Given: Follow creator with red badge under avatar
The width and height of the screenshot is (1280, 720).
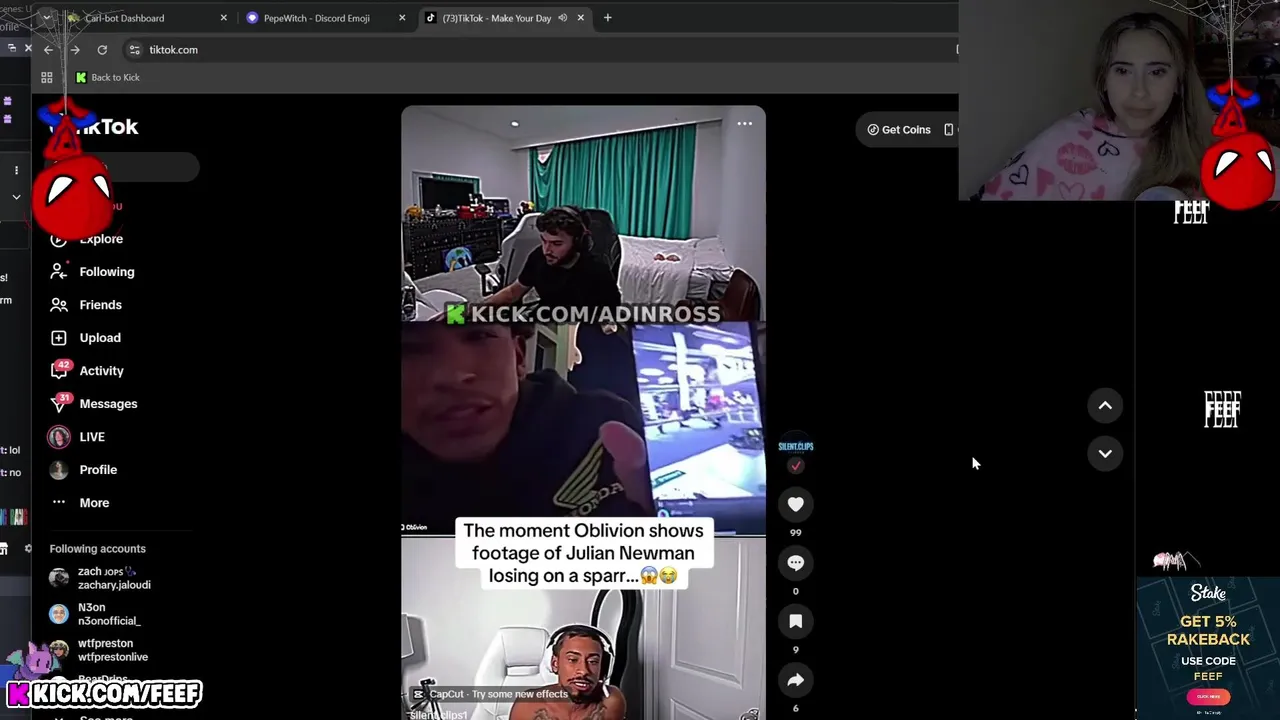Looking at the screenshot, I should coord(796,466).
